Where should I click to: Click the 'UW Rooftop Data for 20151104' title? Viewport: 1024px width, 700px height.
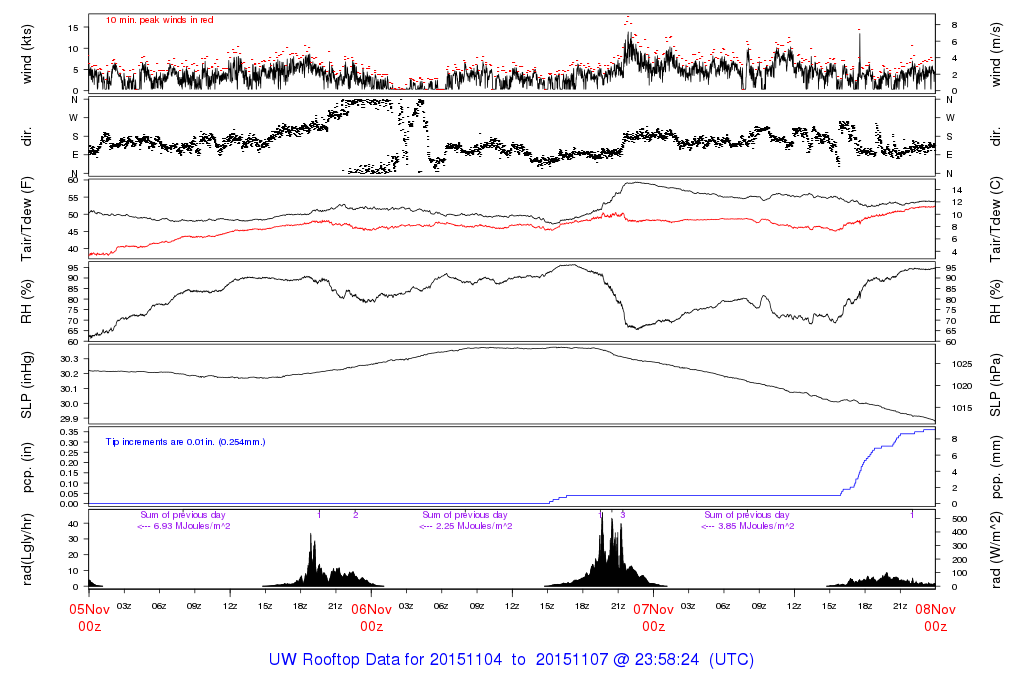(385, 660)
